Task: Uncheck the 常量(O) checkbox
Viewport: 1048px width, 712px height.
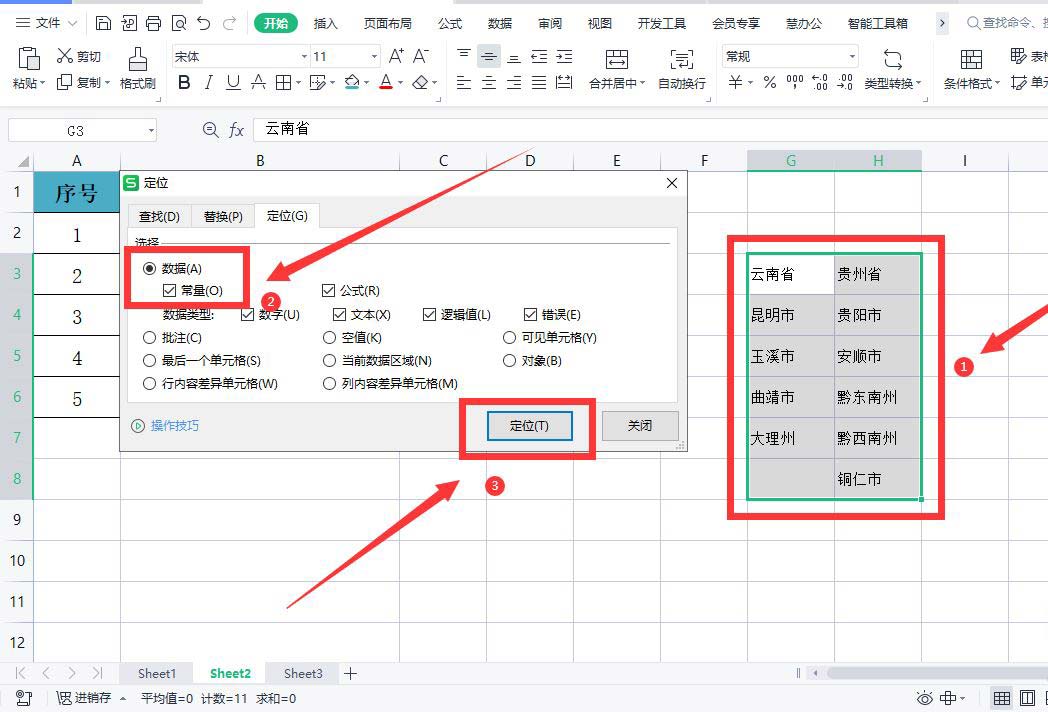Action: pyautogui.click(x=169, y=290)
